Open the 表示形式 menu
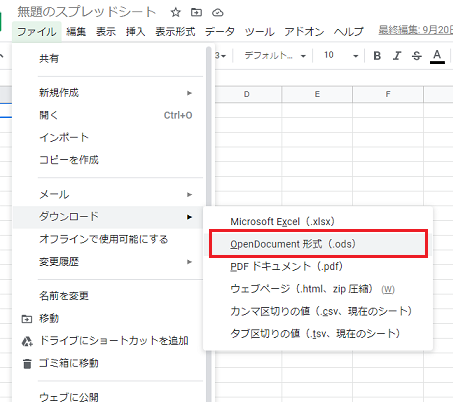453x402 pixels. tap(175, 32)
